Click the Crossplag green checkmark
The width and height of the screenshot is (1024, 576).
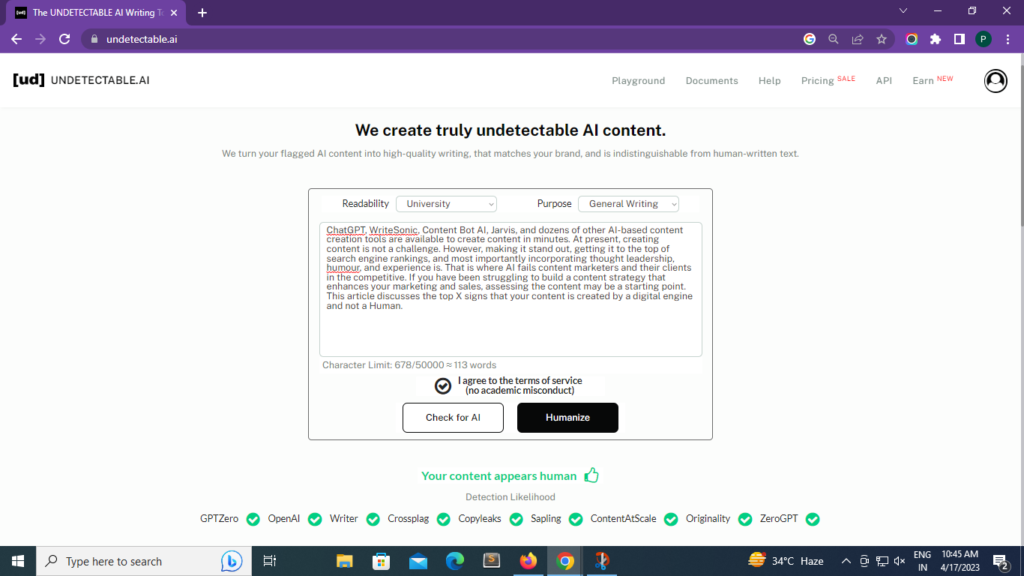(x=443, y=519)
